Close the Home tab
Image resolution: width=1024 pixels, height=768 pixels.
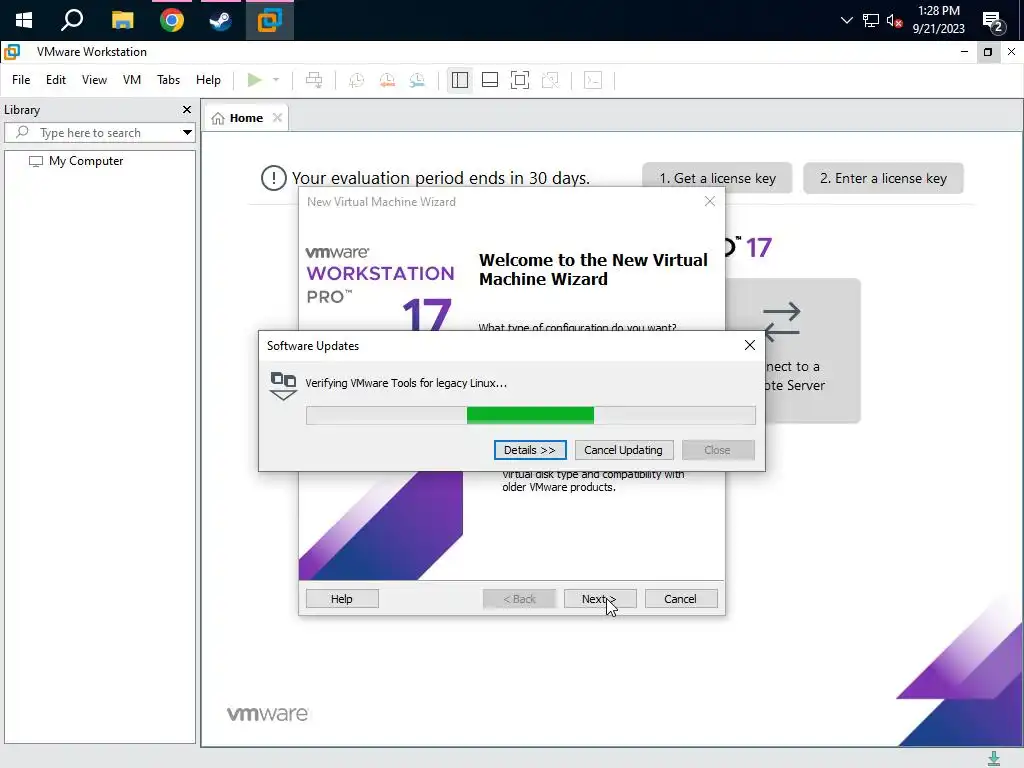(278, 118)
